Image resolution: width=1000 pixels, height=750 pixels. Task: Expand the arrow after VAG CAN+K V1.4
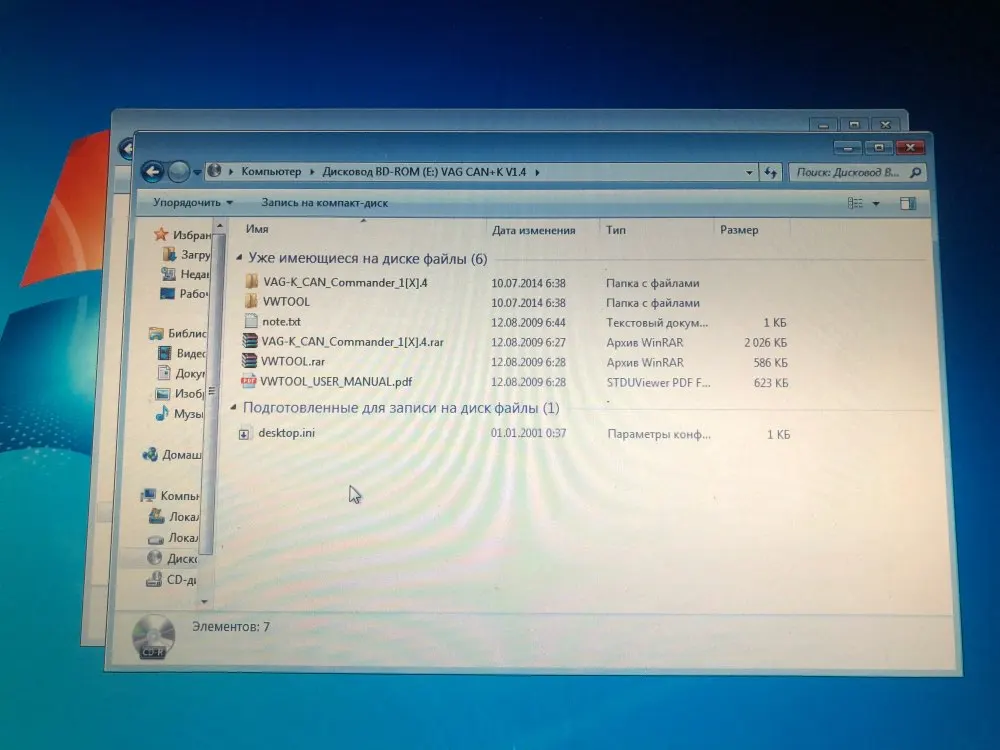[538, 172]
